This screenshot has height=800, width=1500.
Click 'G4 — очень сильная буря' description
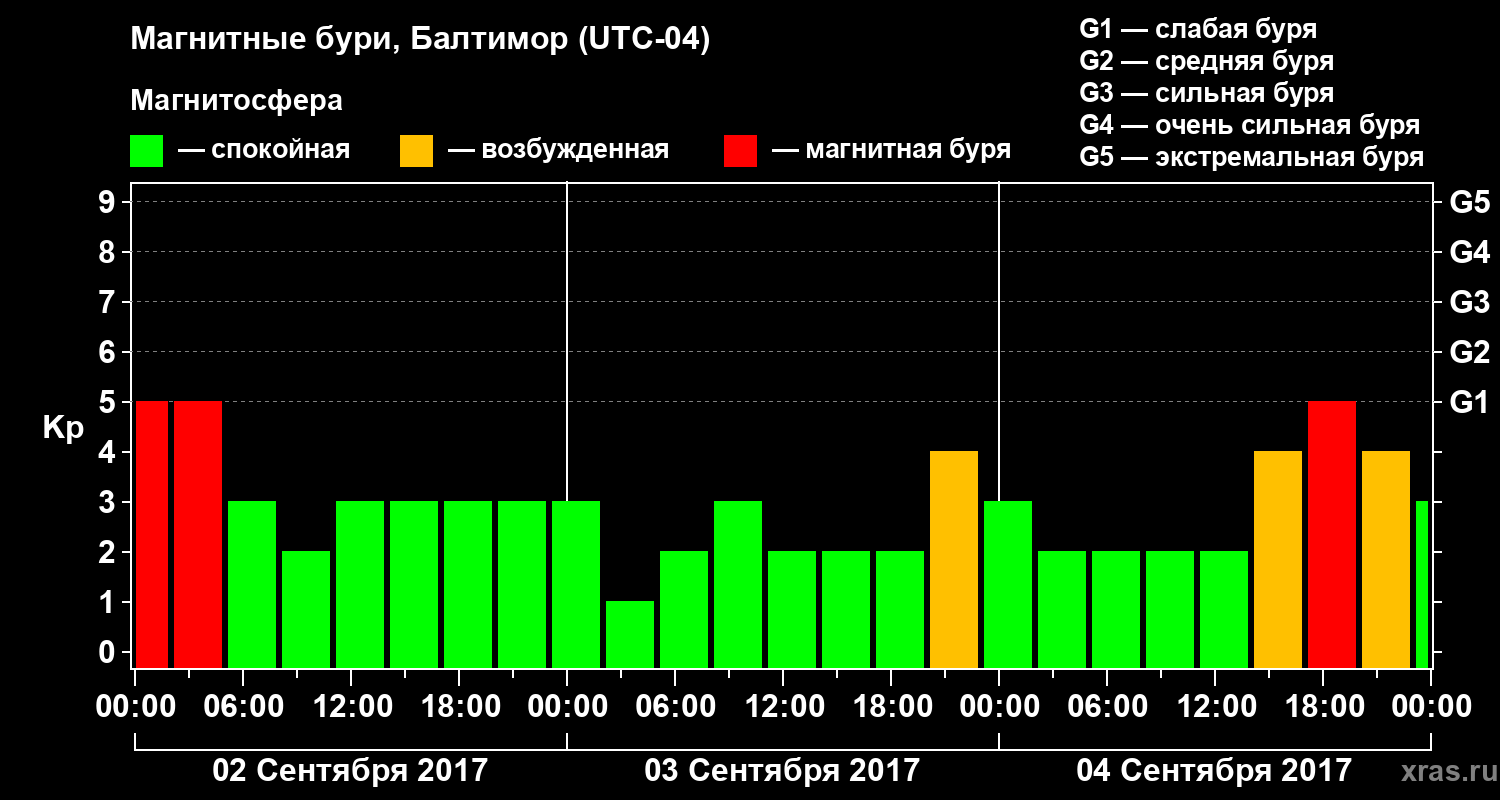tap(1249, 125)
